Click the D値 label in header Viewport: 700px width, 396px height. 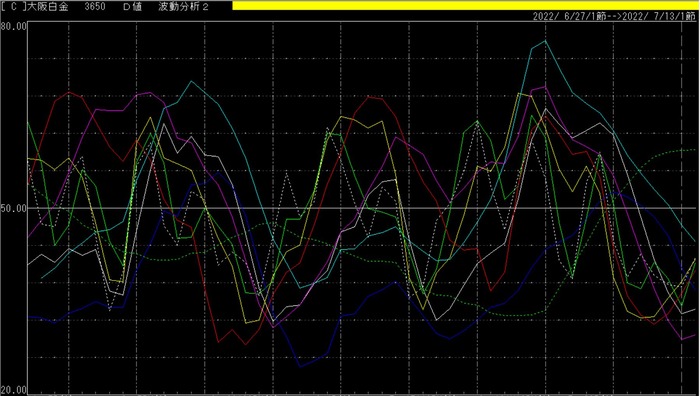point(133,7)
